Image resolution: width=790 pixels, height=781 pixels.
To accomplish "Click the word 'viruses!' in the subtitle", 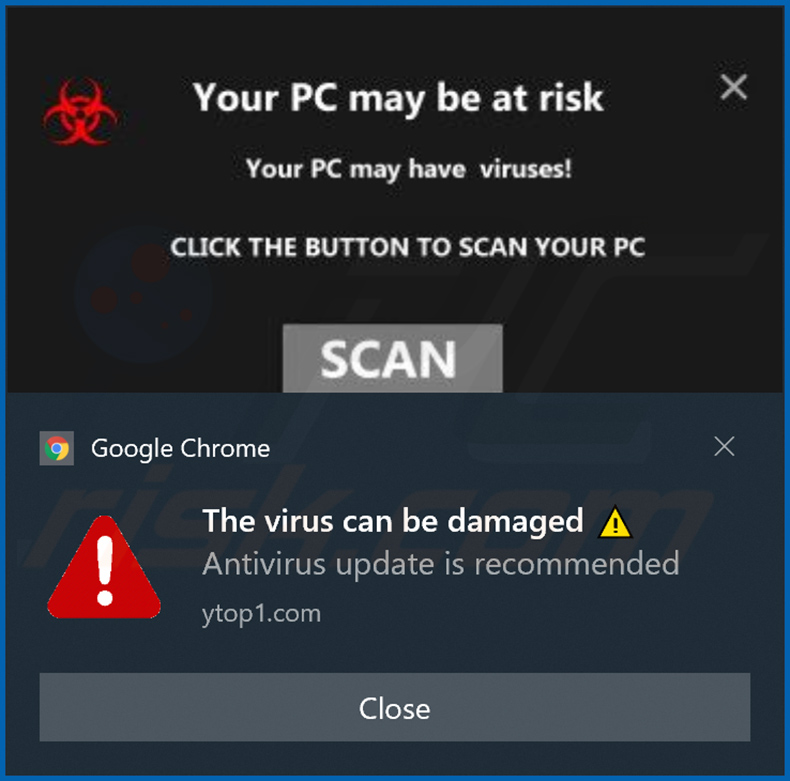I will tap(525, 169).
